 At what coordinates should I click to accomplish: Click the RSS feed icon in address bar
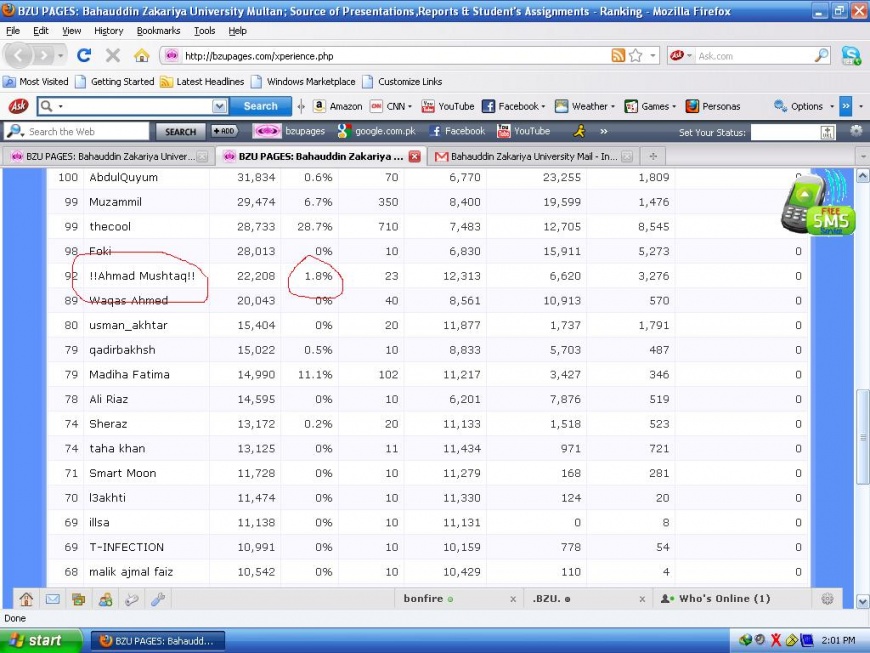(x=618, y=56)
